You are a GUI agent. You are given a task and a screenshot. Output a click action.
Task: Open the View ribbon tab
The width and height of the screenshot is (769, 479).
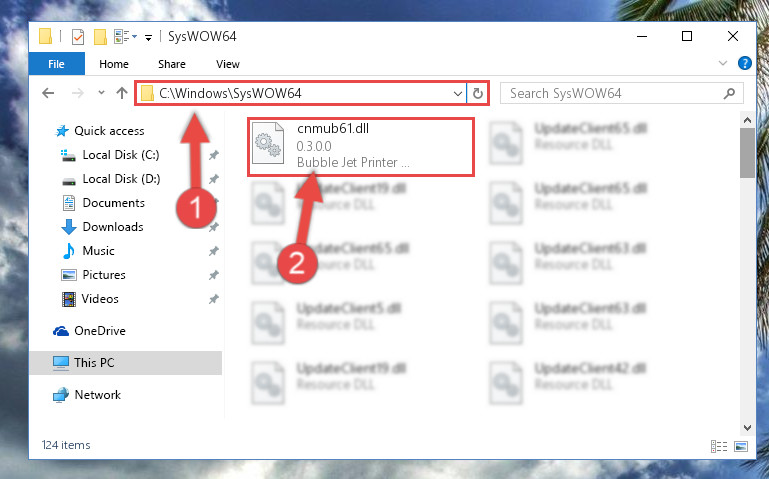tap(228, 64)
